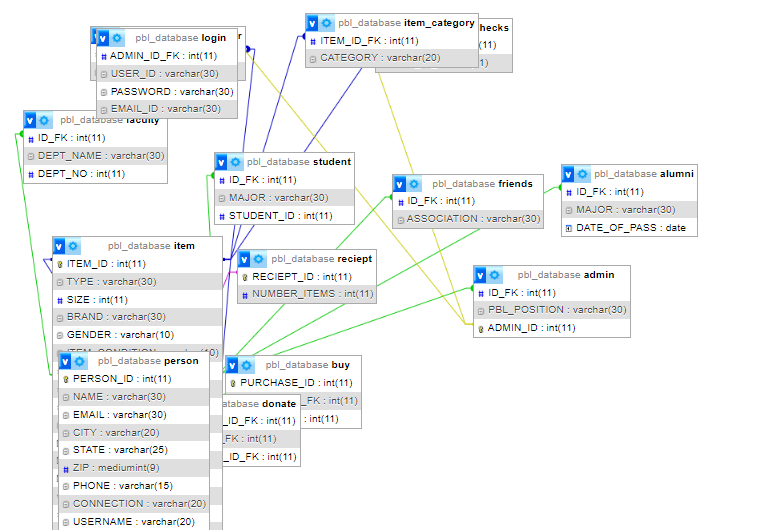The image size is (767, 530).
Task: Collapse columns of the buy table
Action: 232,365
